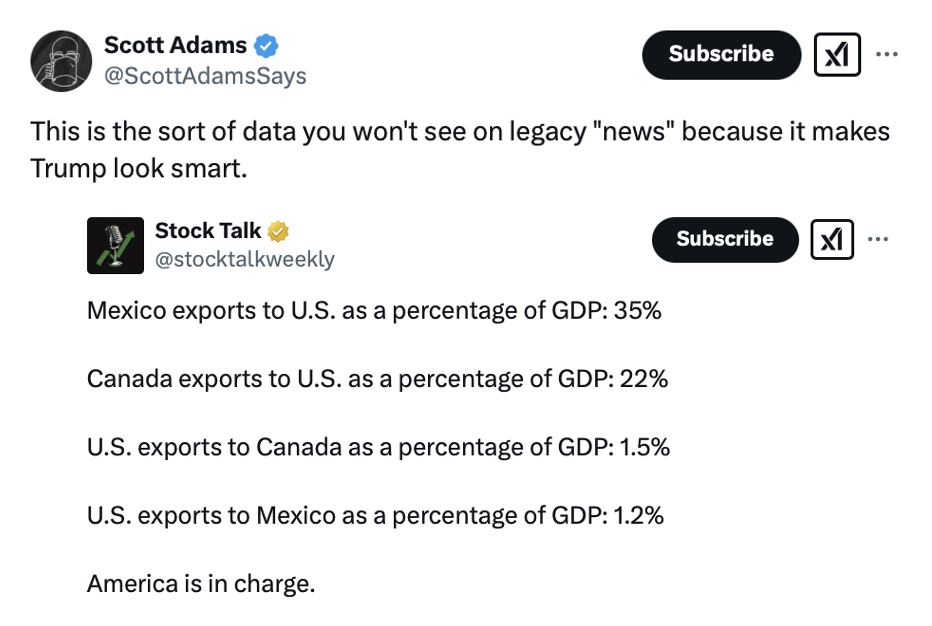Click the Scott Adams display name
The image size is (932, 626).
click(x=175, y=45)
